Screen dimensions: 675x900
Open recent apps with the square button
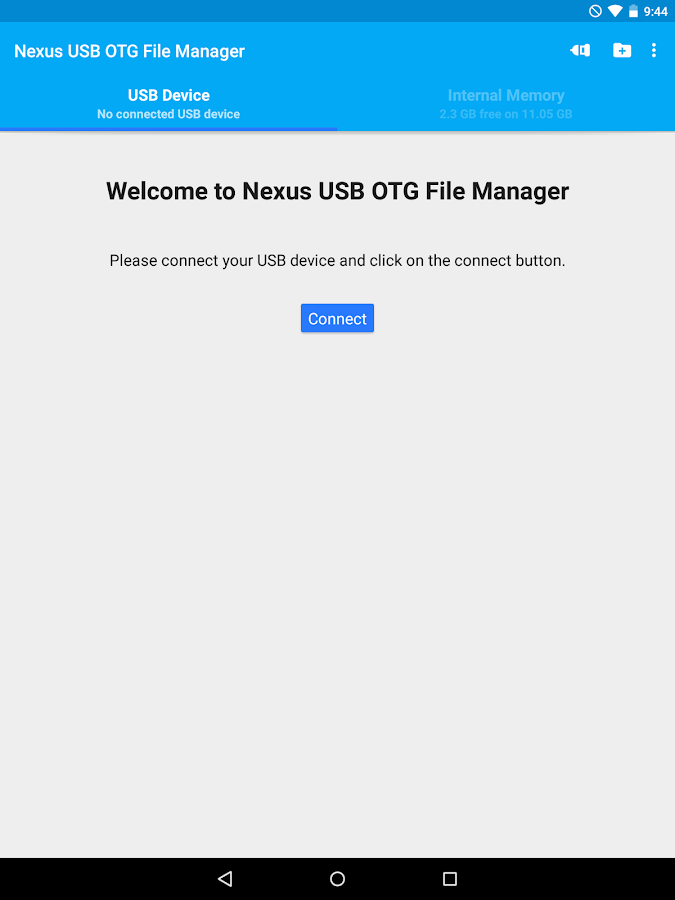[450, 878]
